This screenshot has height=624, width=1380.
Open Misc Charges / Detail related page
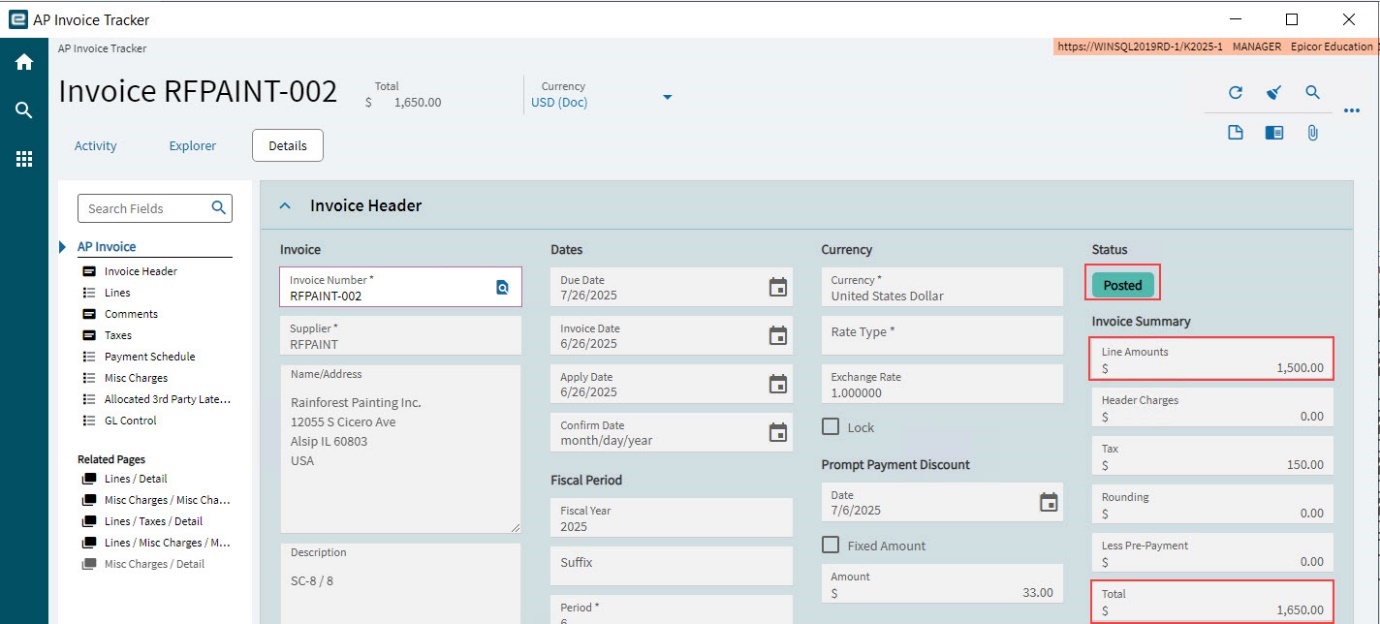154,564
